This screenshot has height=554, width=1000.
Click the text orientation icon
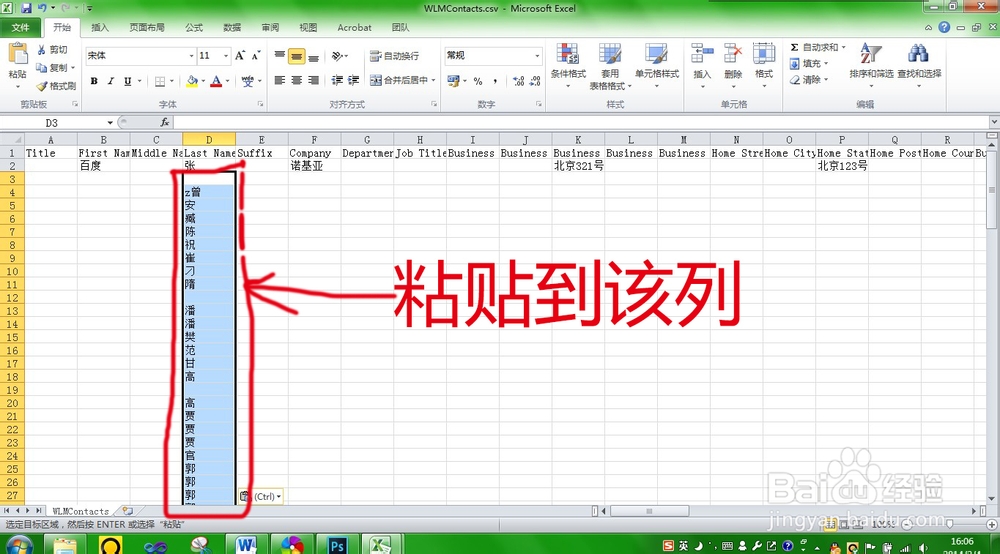pyautogui.click(x=338, y=56)
